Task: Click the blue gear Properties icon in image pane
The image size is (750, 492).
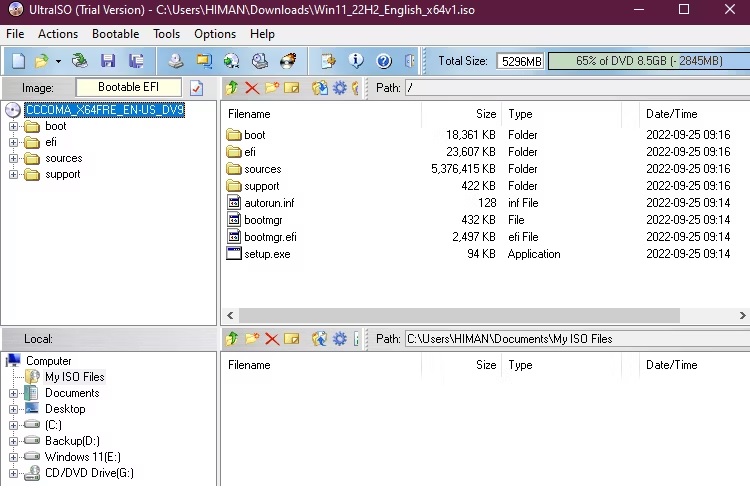Action: point(340,87)
